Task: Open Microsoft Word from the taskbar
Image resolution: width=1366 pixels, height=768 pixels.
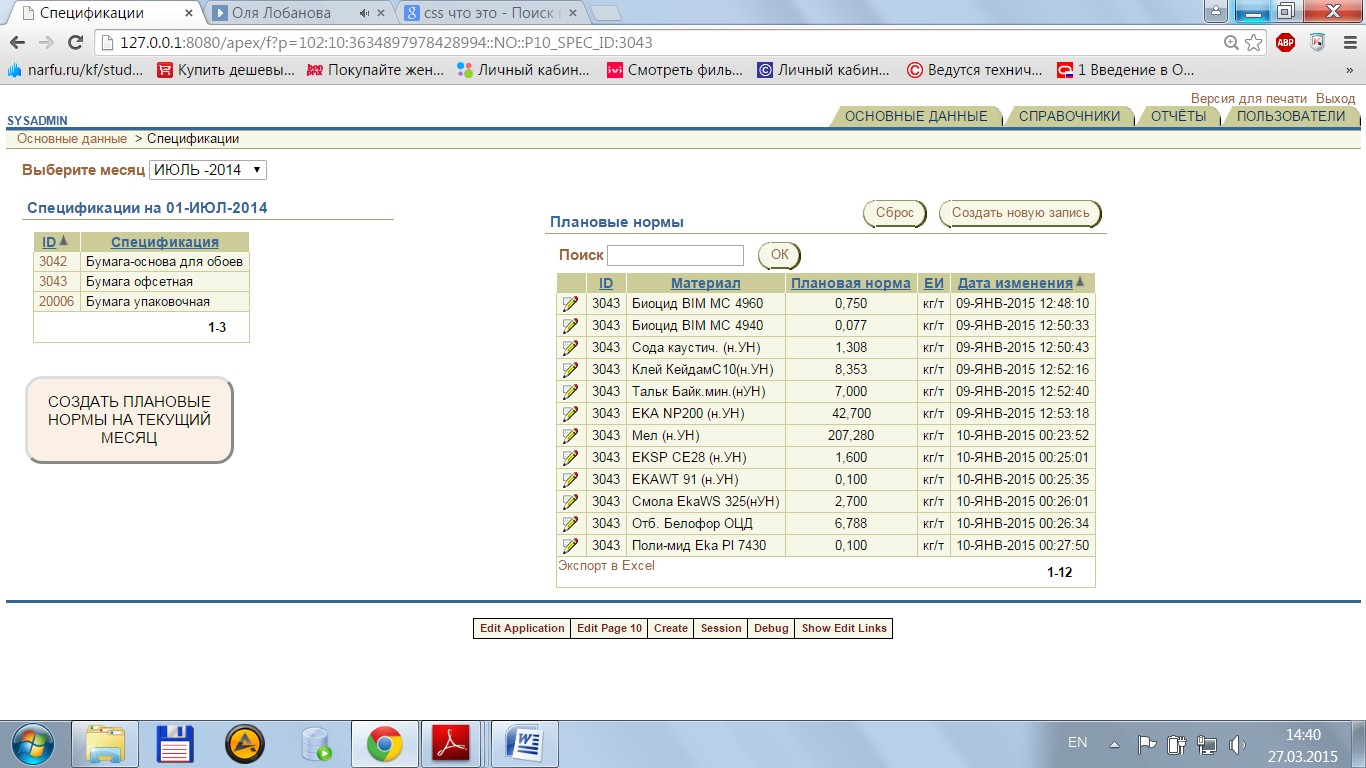Action: coord(524,743)
